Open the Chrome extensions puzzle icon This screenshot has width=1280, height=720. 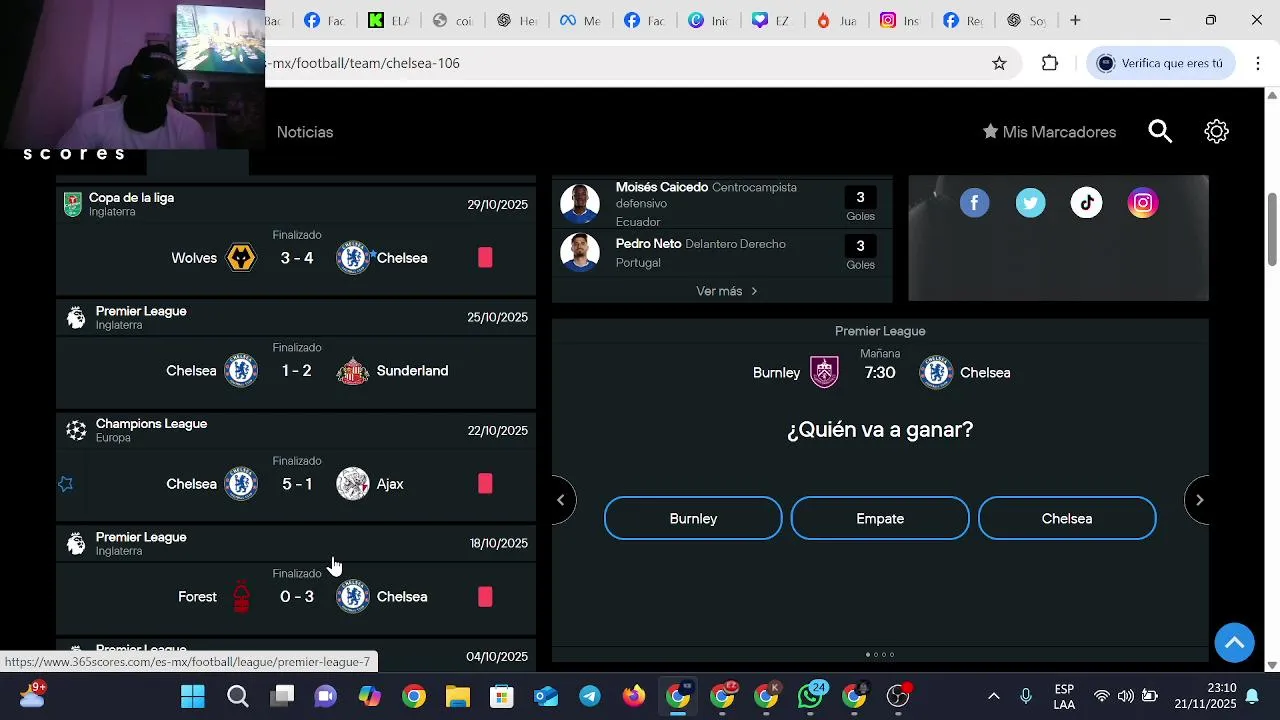coord(1049,63)
